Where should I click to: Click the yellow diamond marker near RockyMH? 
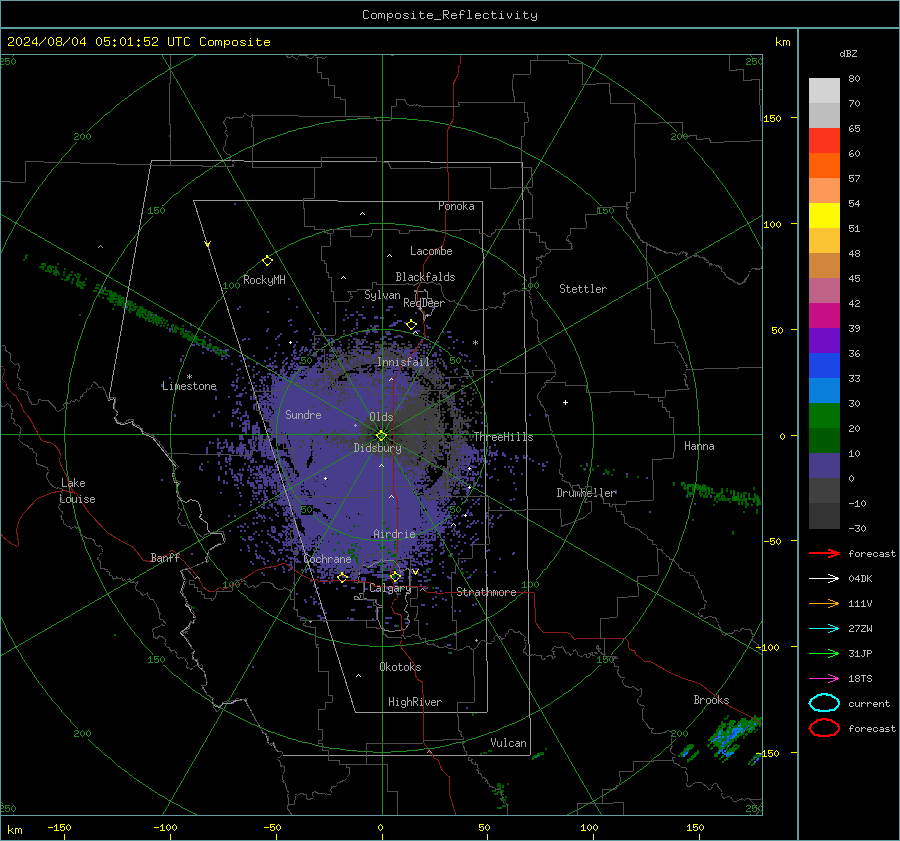click(x=267, y=261)
